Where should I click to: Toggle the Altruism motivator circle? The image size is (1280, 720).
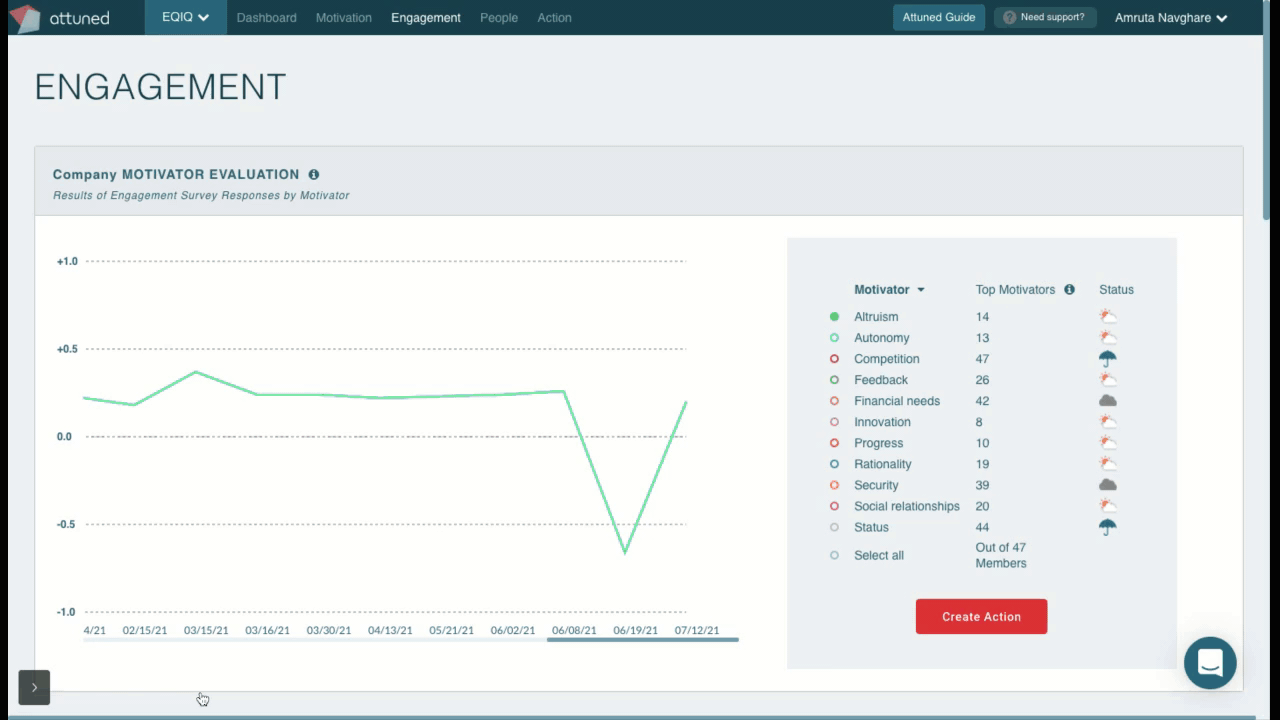[x=834, y=317]
